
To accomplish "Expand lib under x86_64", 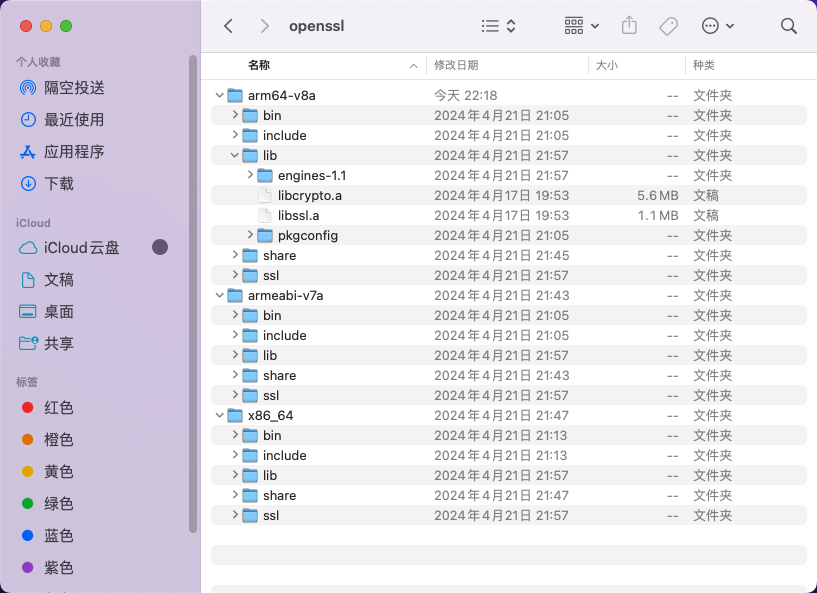I will [x=235, y=475].
